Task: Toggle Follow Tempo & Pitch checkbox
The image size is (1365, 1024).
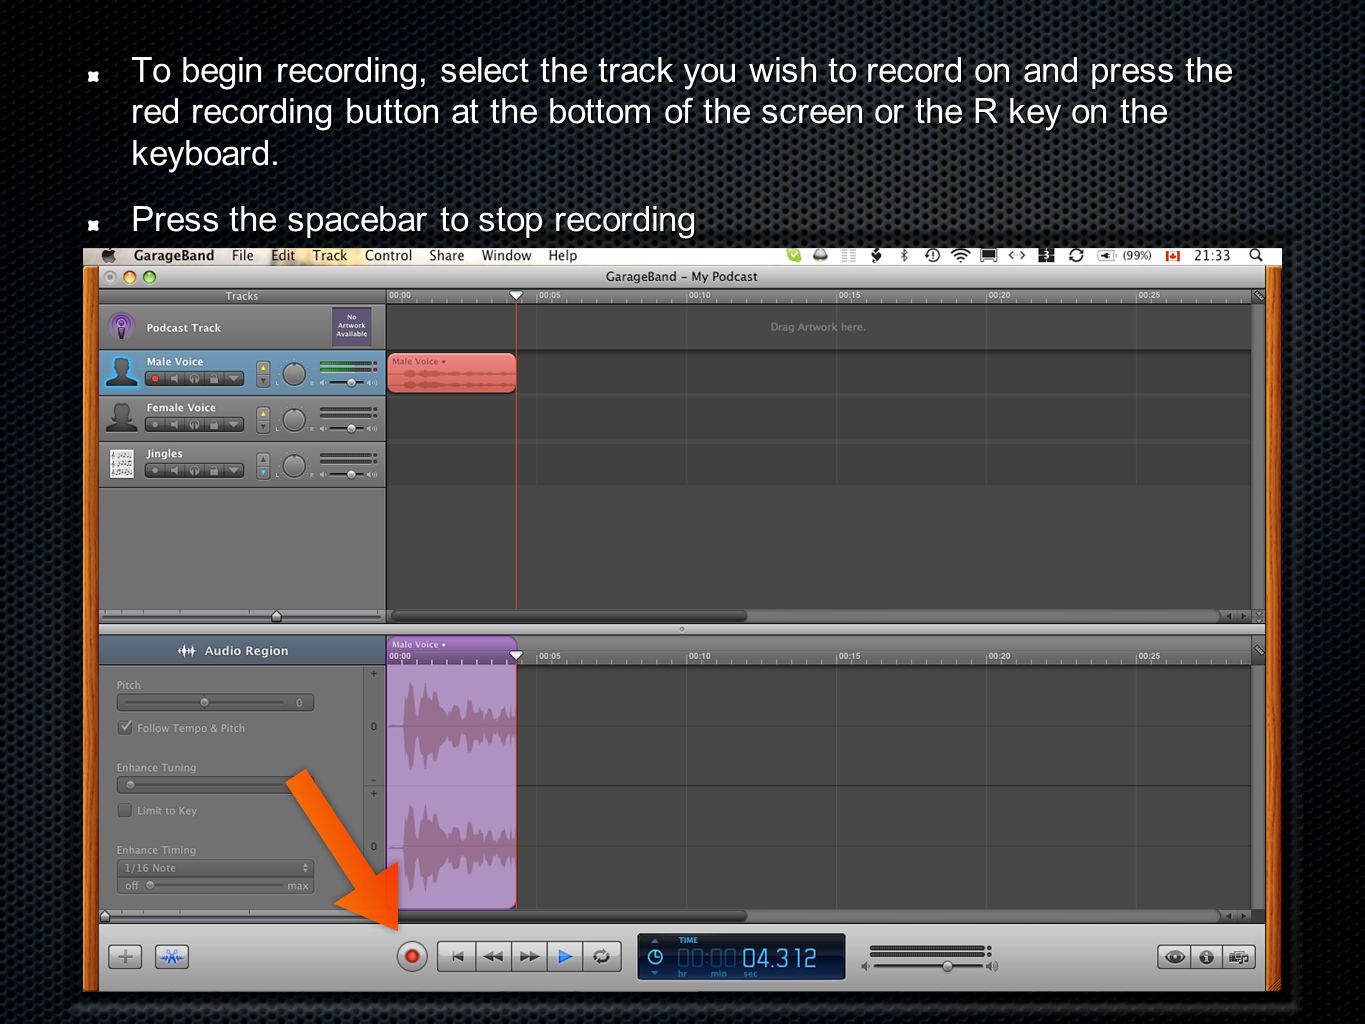Action: (x=125, y=727)
